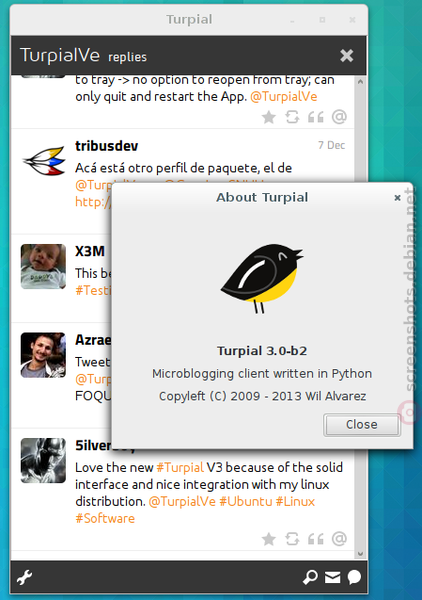The image size is (422, 600).
Task: Click the scrollbar down arrow
Action: tap(360, 554)
